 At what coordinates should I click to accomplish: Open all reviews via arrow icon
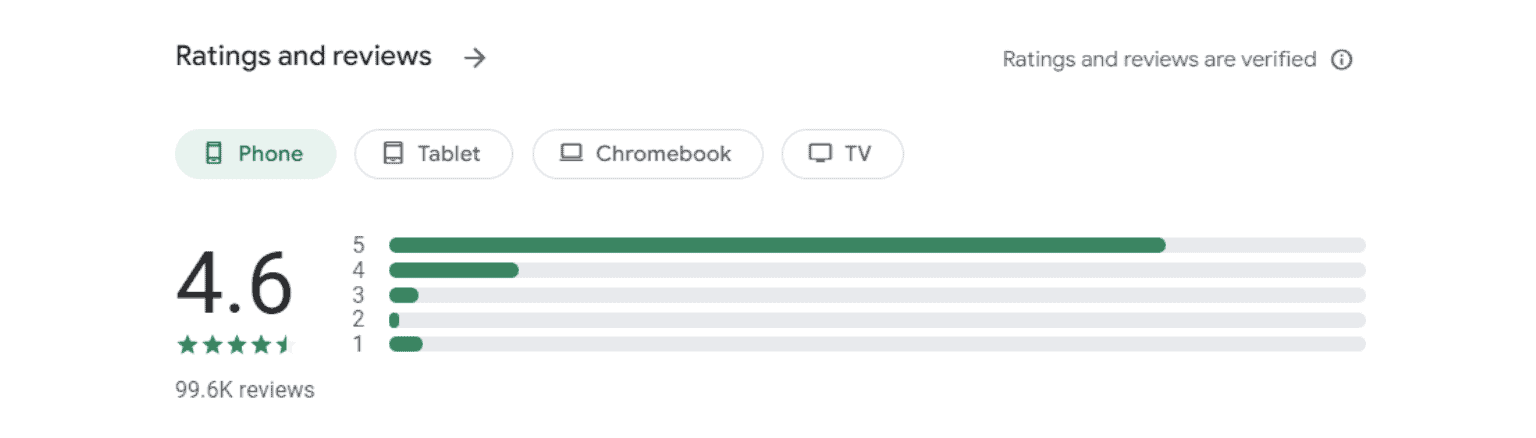[x=475, y=58]
